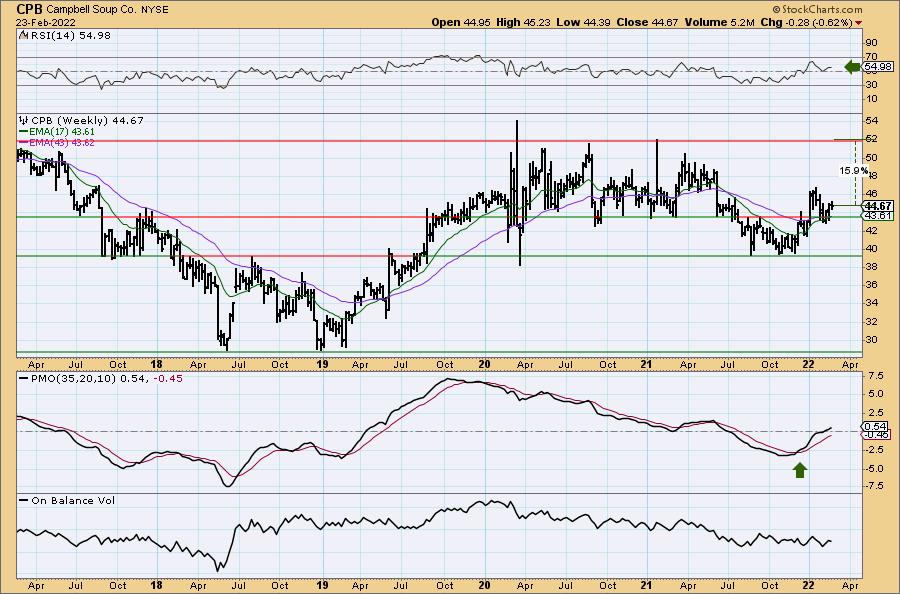Click the CPB ticker symbol in the header
This screenshot has height=594, width=900.
tap(29, 9)
